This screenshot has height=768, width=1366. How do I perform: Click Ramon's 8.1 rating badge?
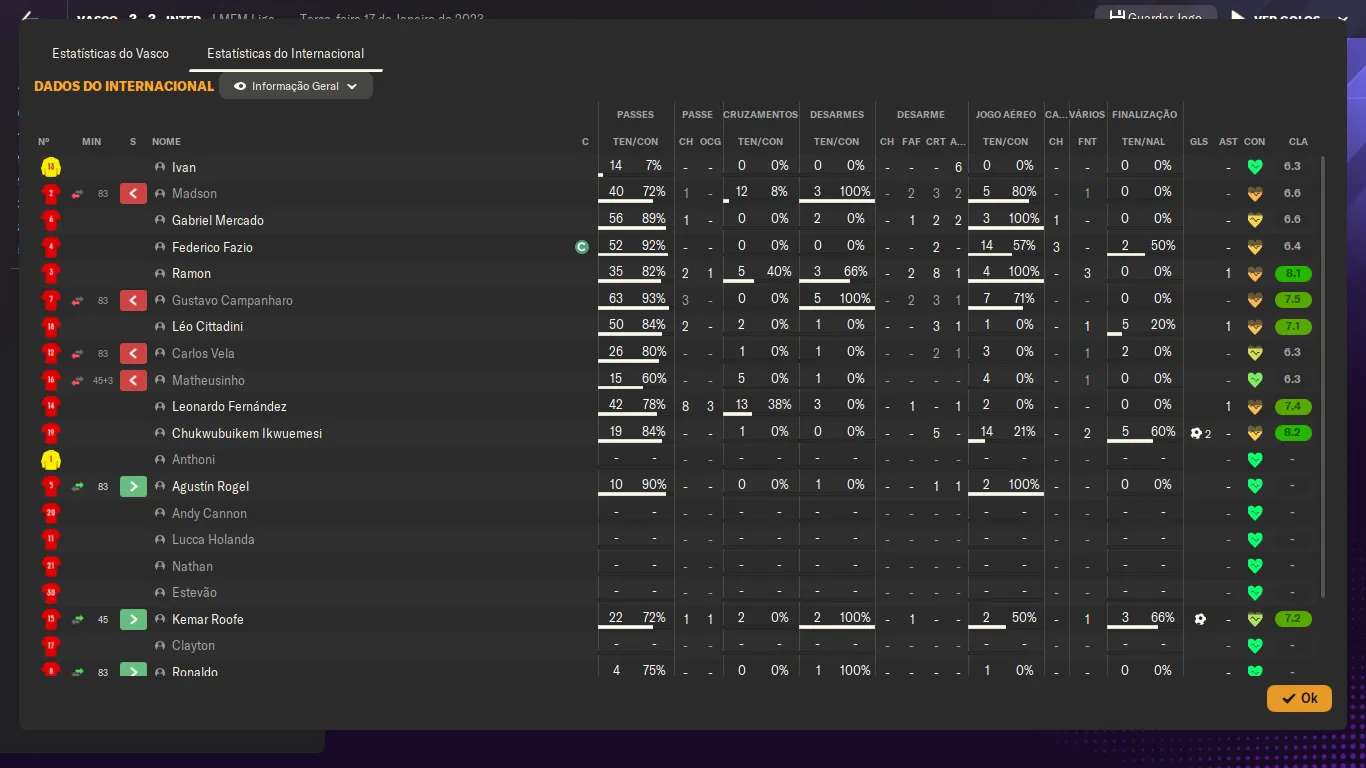1293,273
